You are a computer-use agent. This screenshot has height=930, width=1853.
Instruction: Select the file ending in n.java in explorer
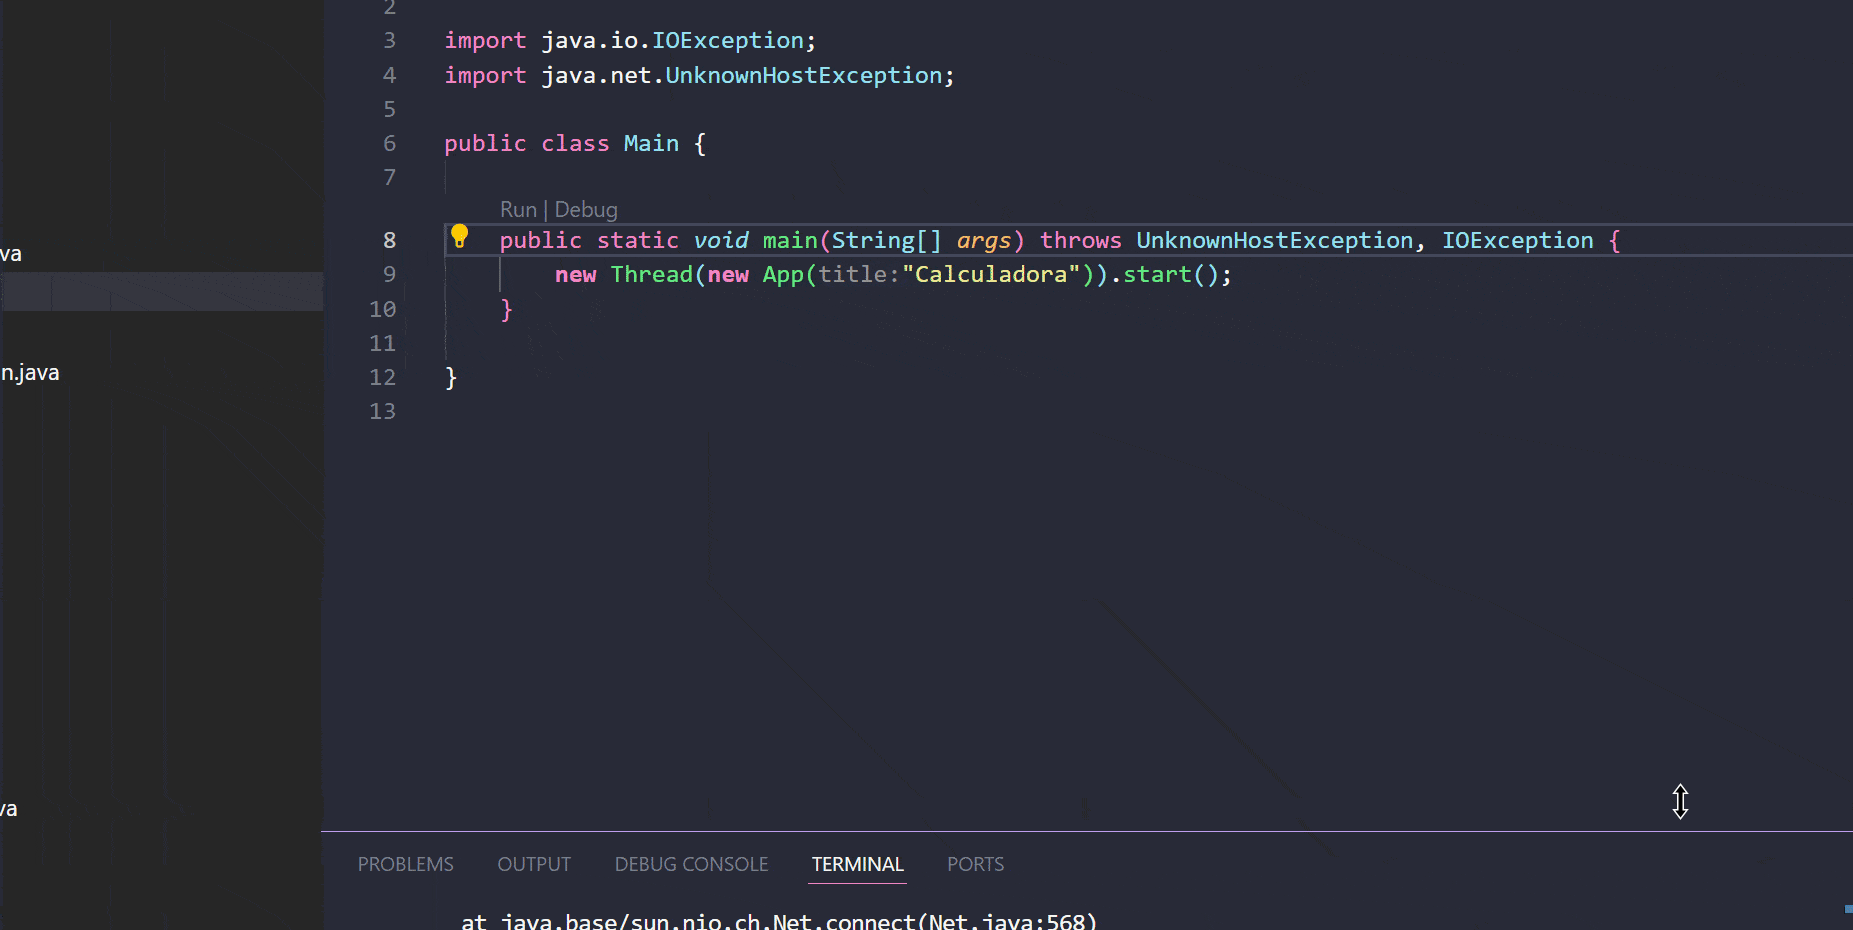pos(30,373)
